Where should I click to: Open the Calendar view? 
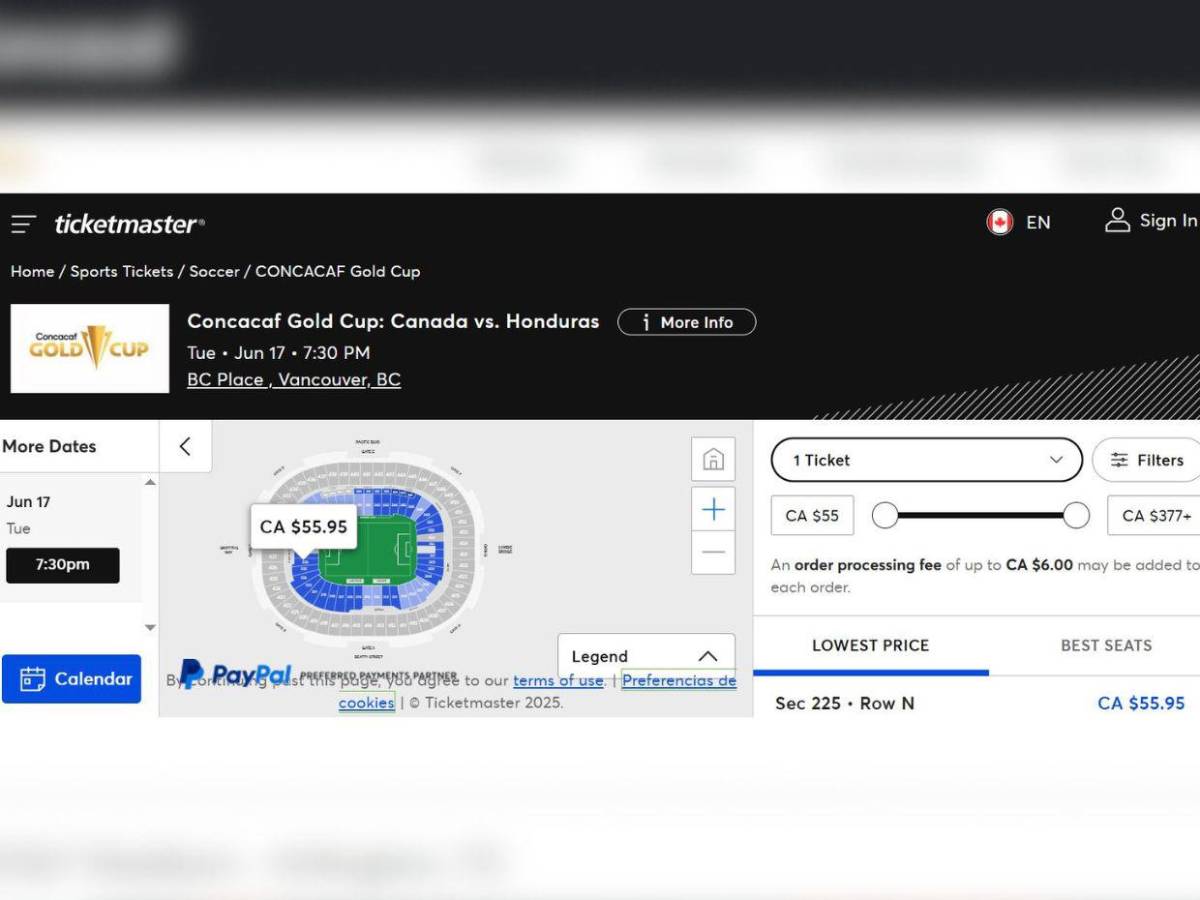(72, 679)
